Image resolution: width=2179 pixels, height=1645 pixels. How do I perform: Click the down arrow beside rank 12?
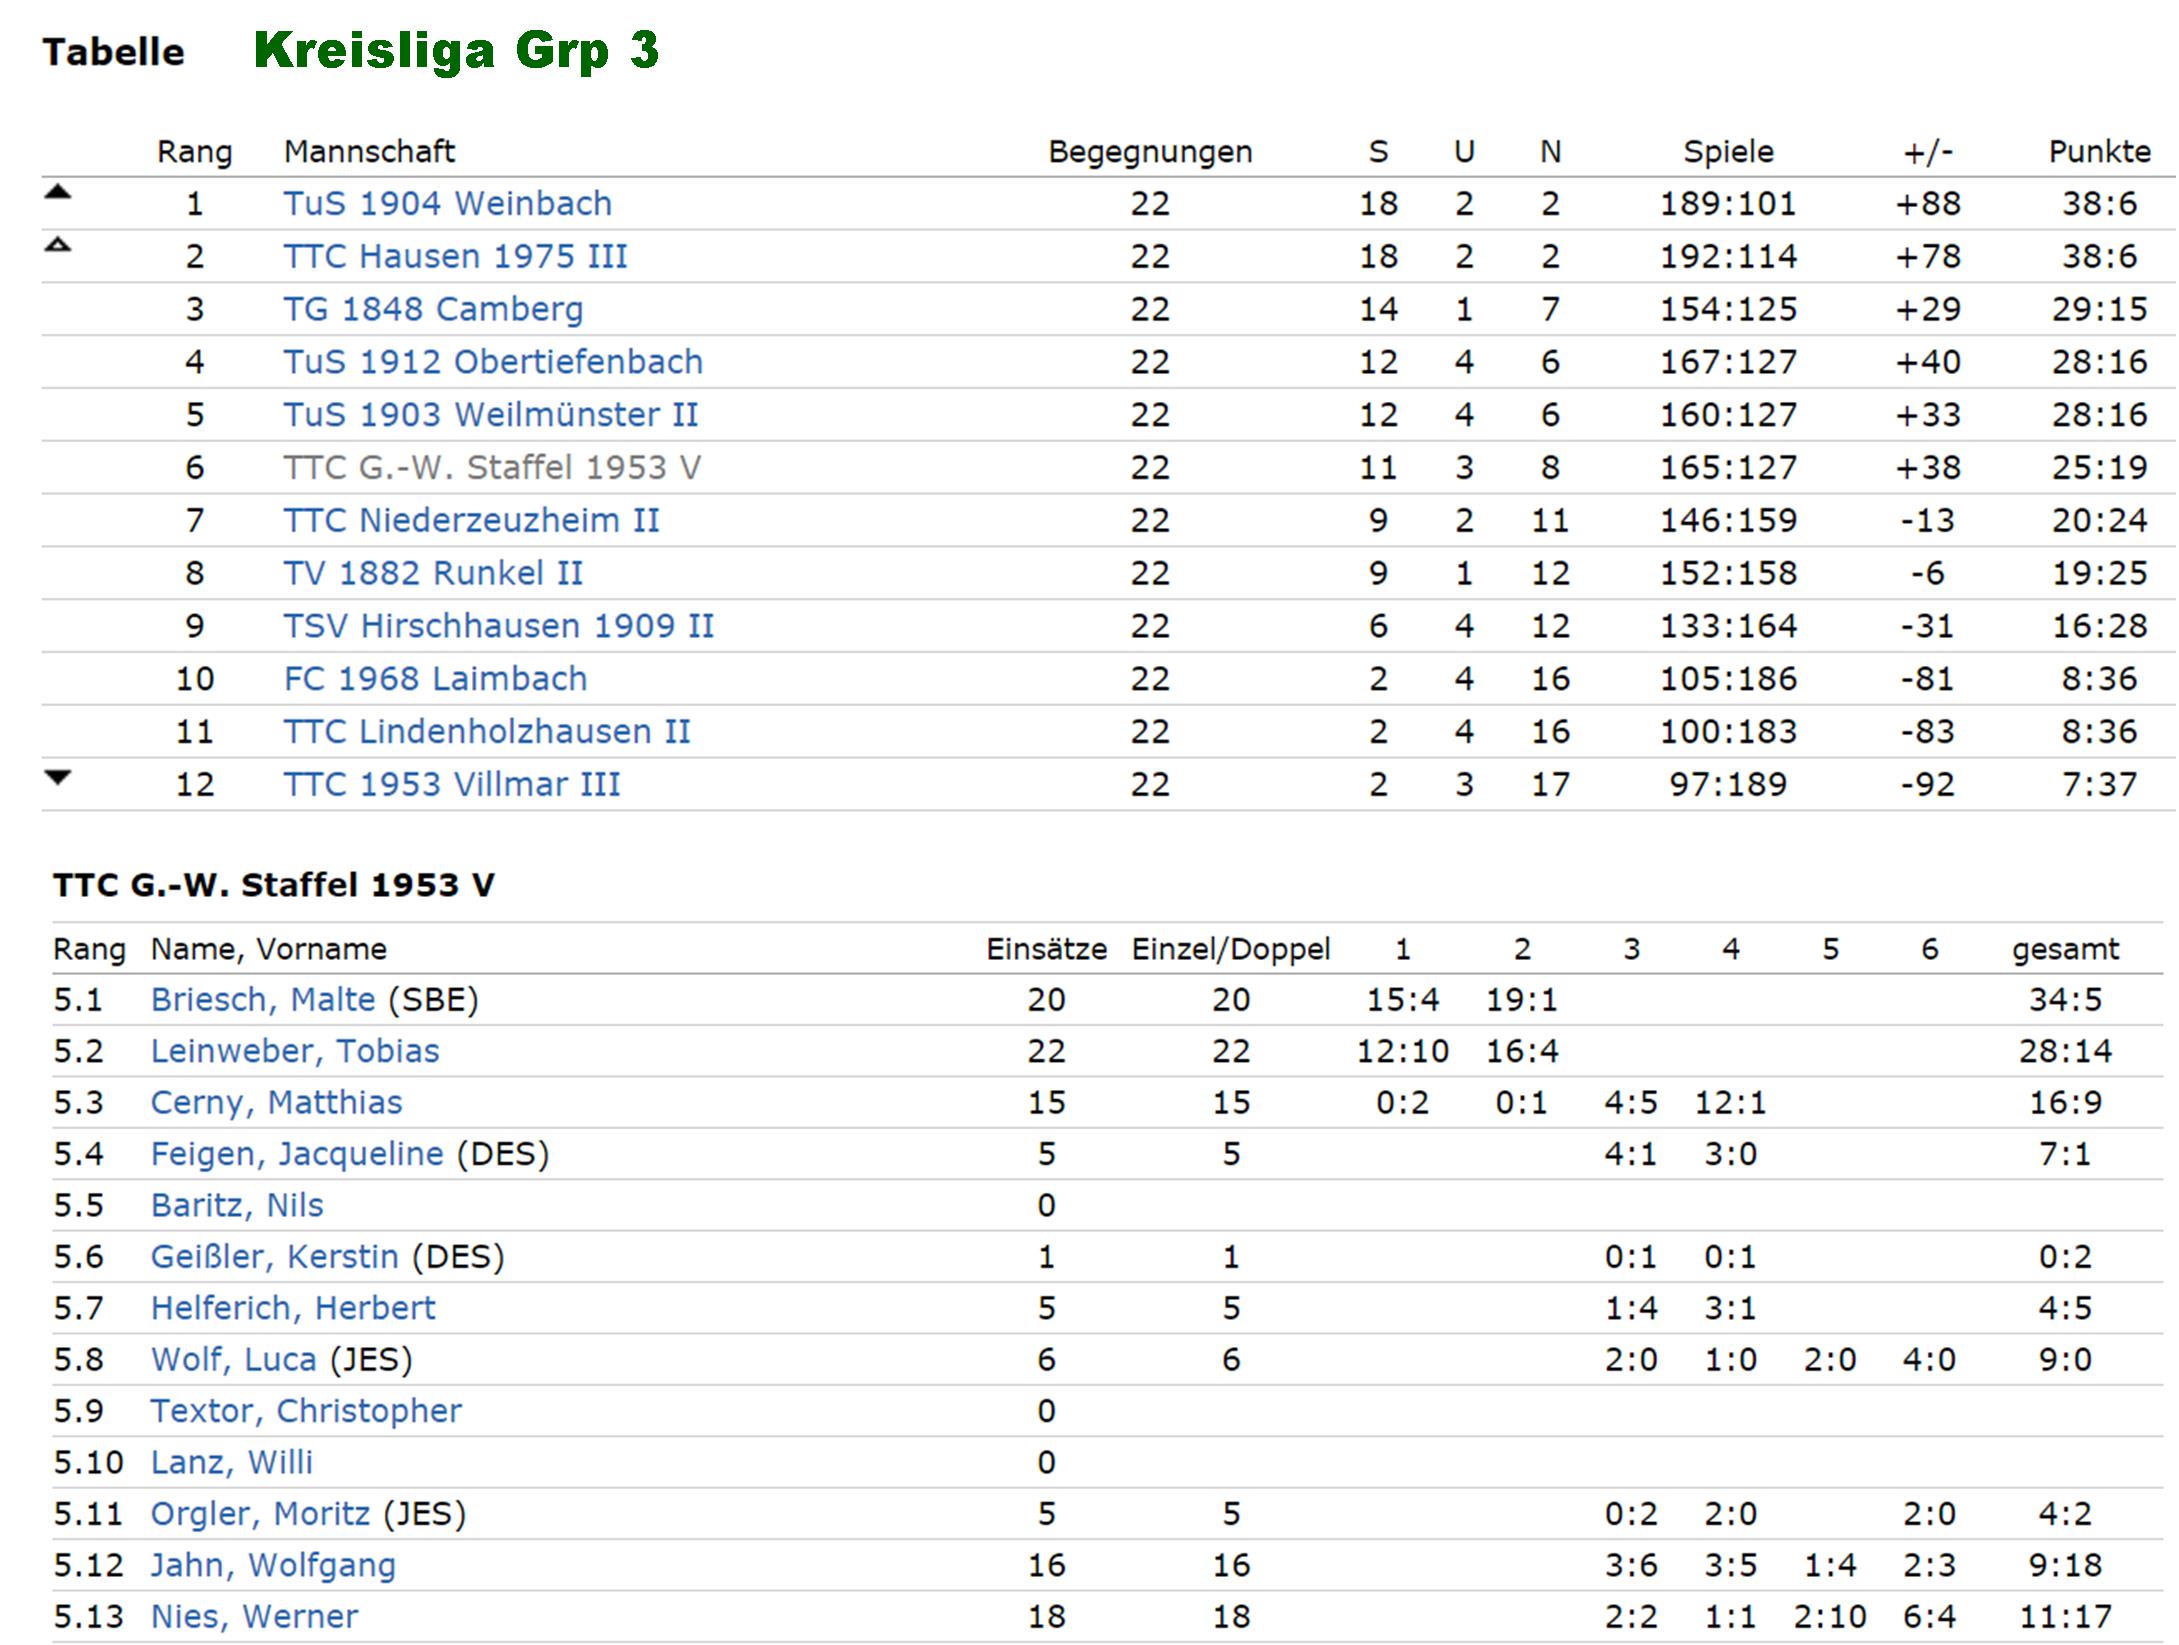pos(58,777)
